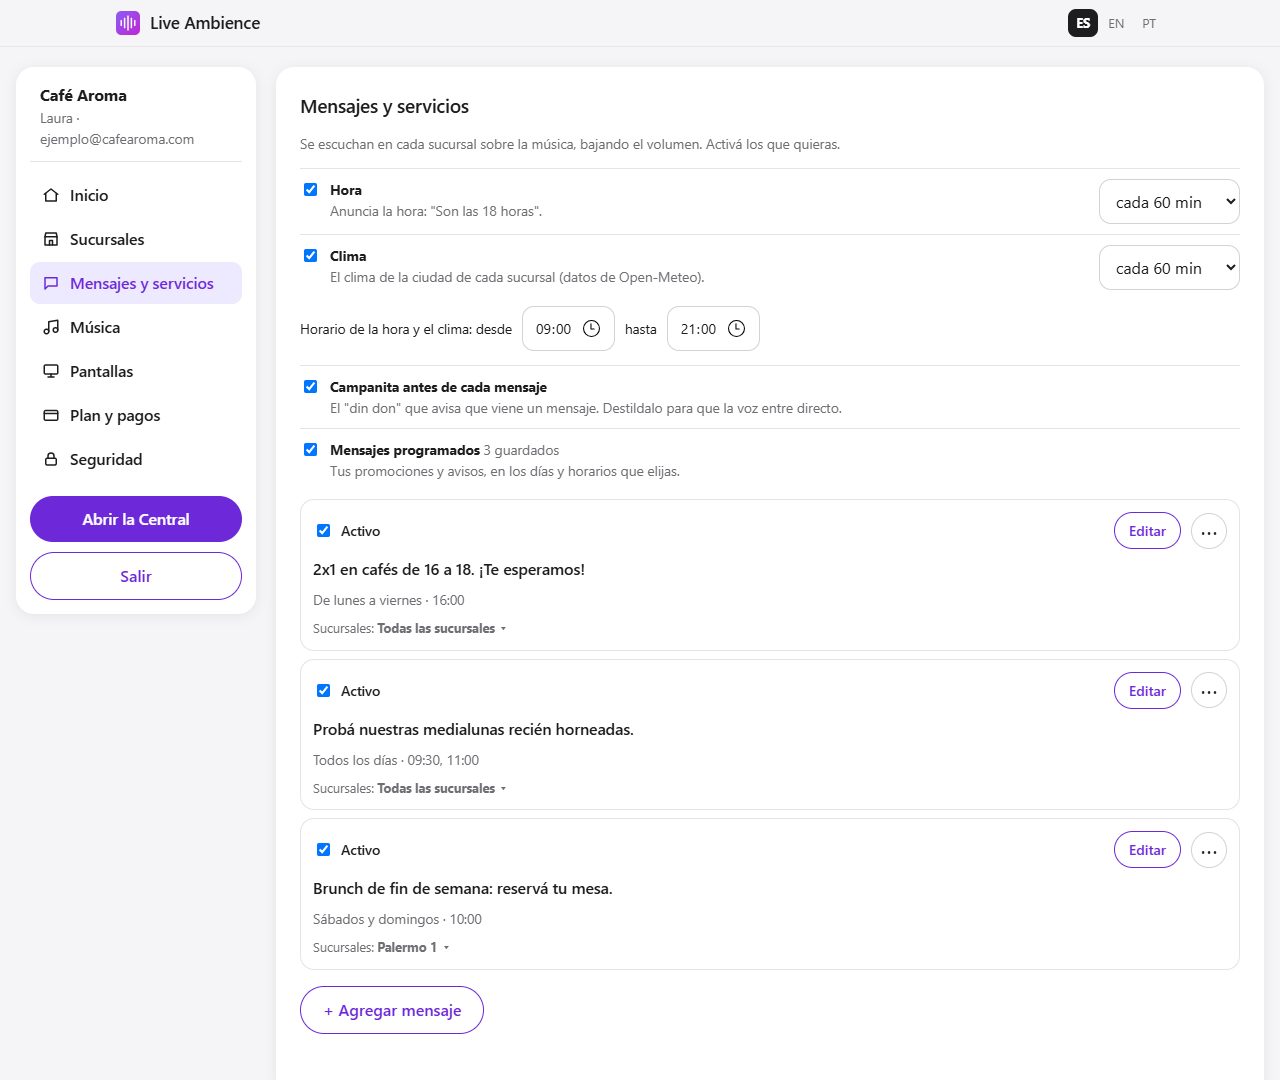Open the Sucursales section

pyautogui.click(x=136, y=239)
